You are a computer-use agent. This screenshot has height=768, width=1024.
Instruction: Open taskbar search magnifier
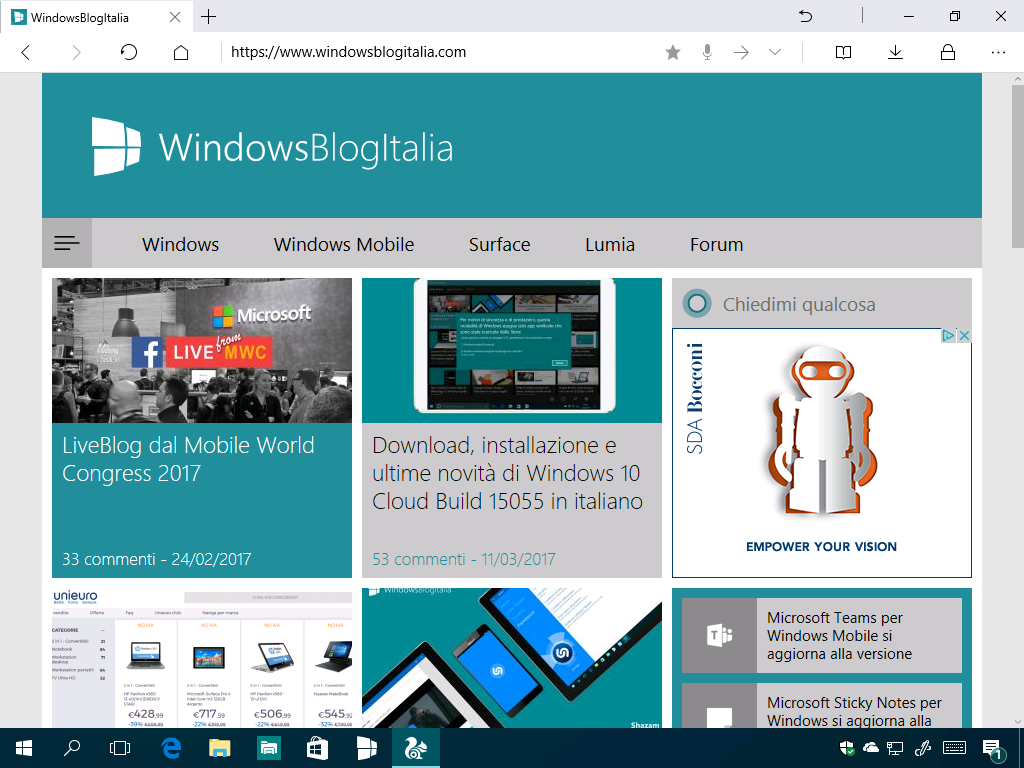point(72,748)
